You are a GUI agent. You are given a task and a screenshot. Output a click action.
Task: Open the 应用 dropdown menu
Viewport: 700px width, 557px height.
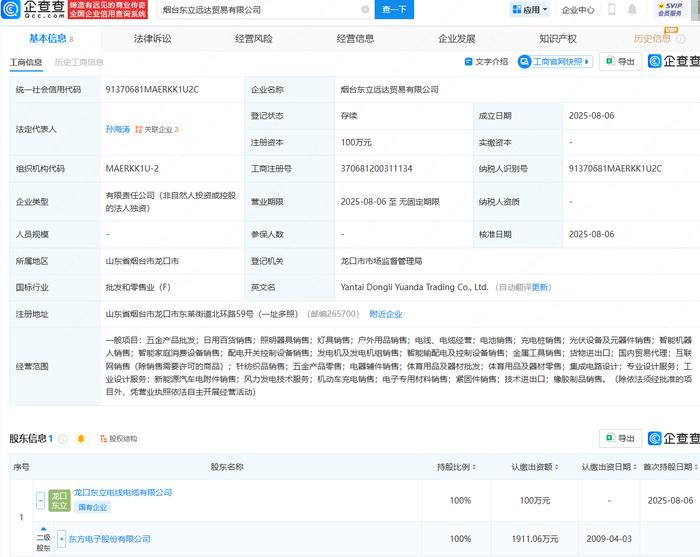tap(530, 9)
